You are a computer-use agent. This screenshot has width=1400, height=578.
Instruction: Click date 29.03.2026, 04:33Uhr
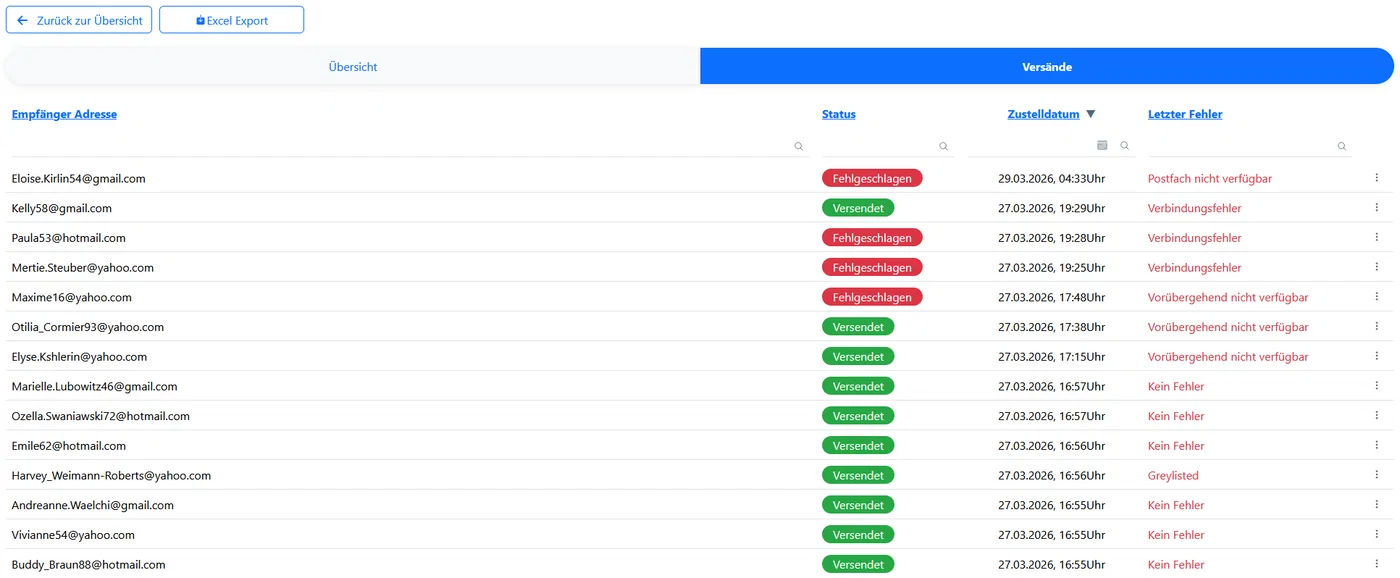click(x=1051, y=178)
